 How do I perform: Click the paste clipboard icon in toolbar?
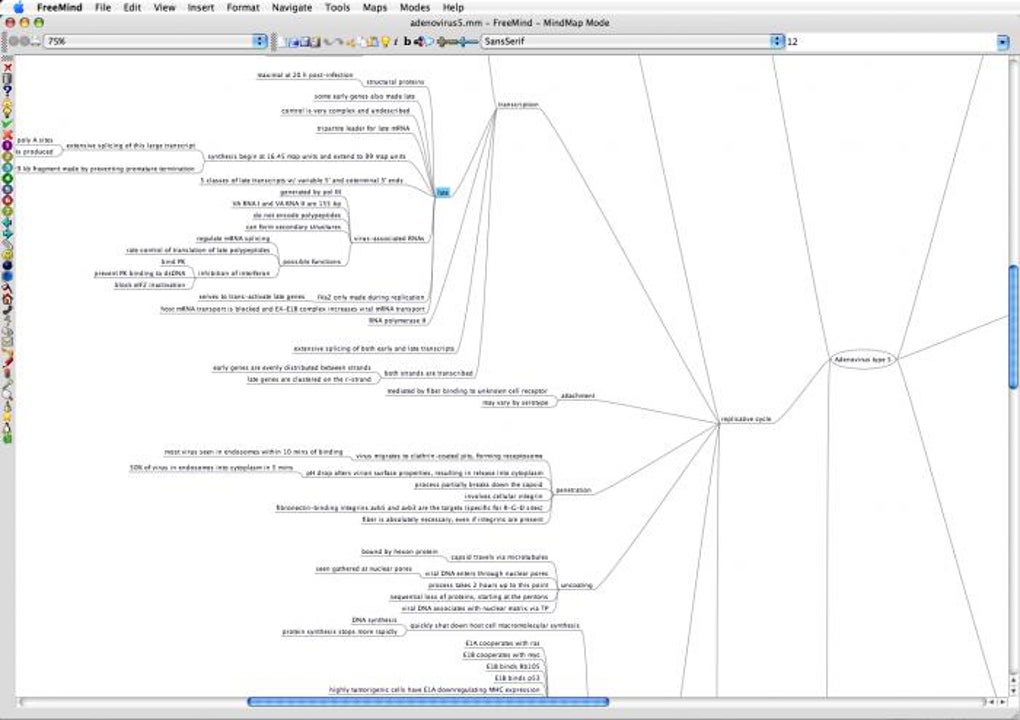click(373, 42)
